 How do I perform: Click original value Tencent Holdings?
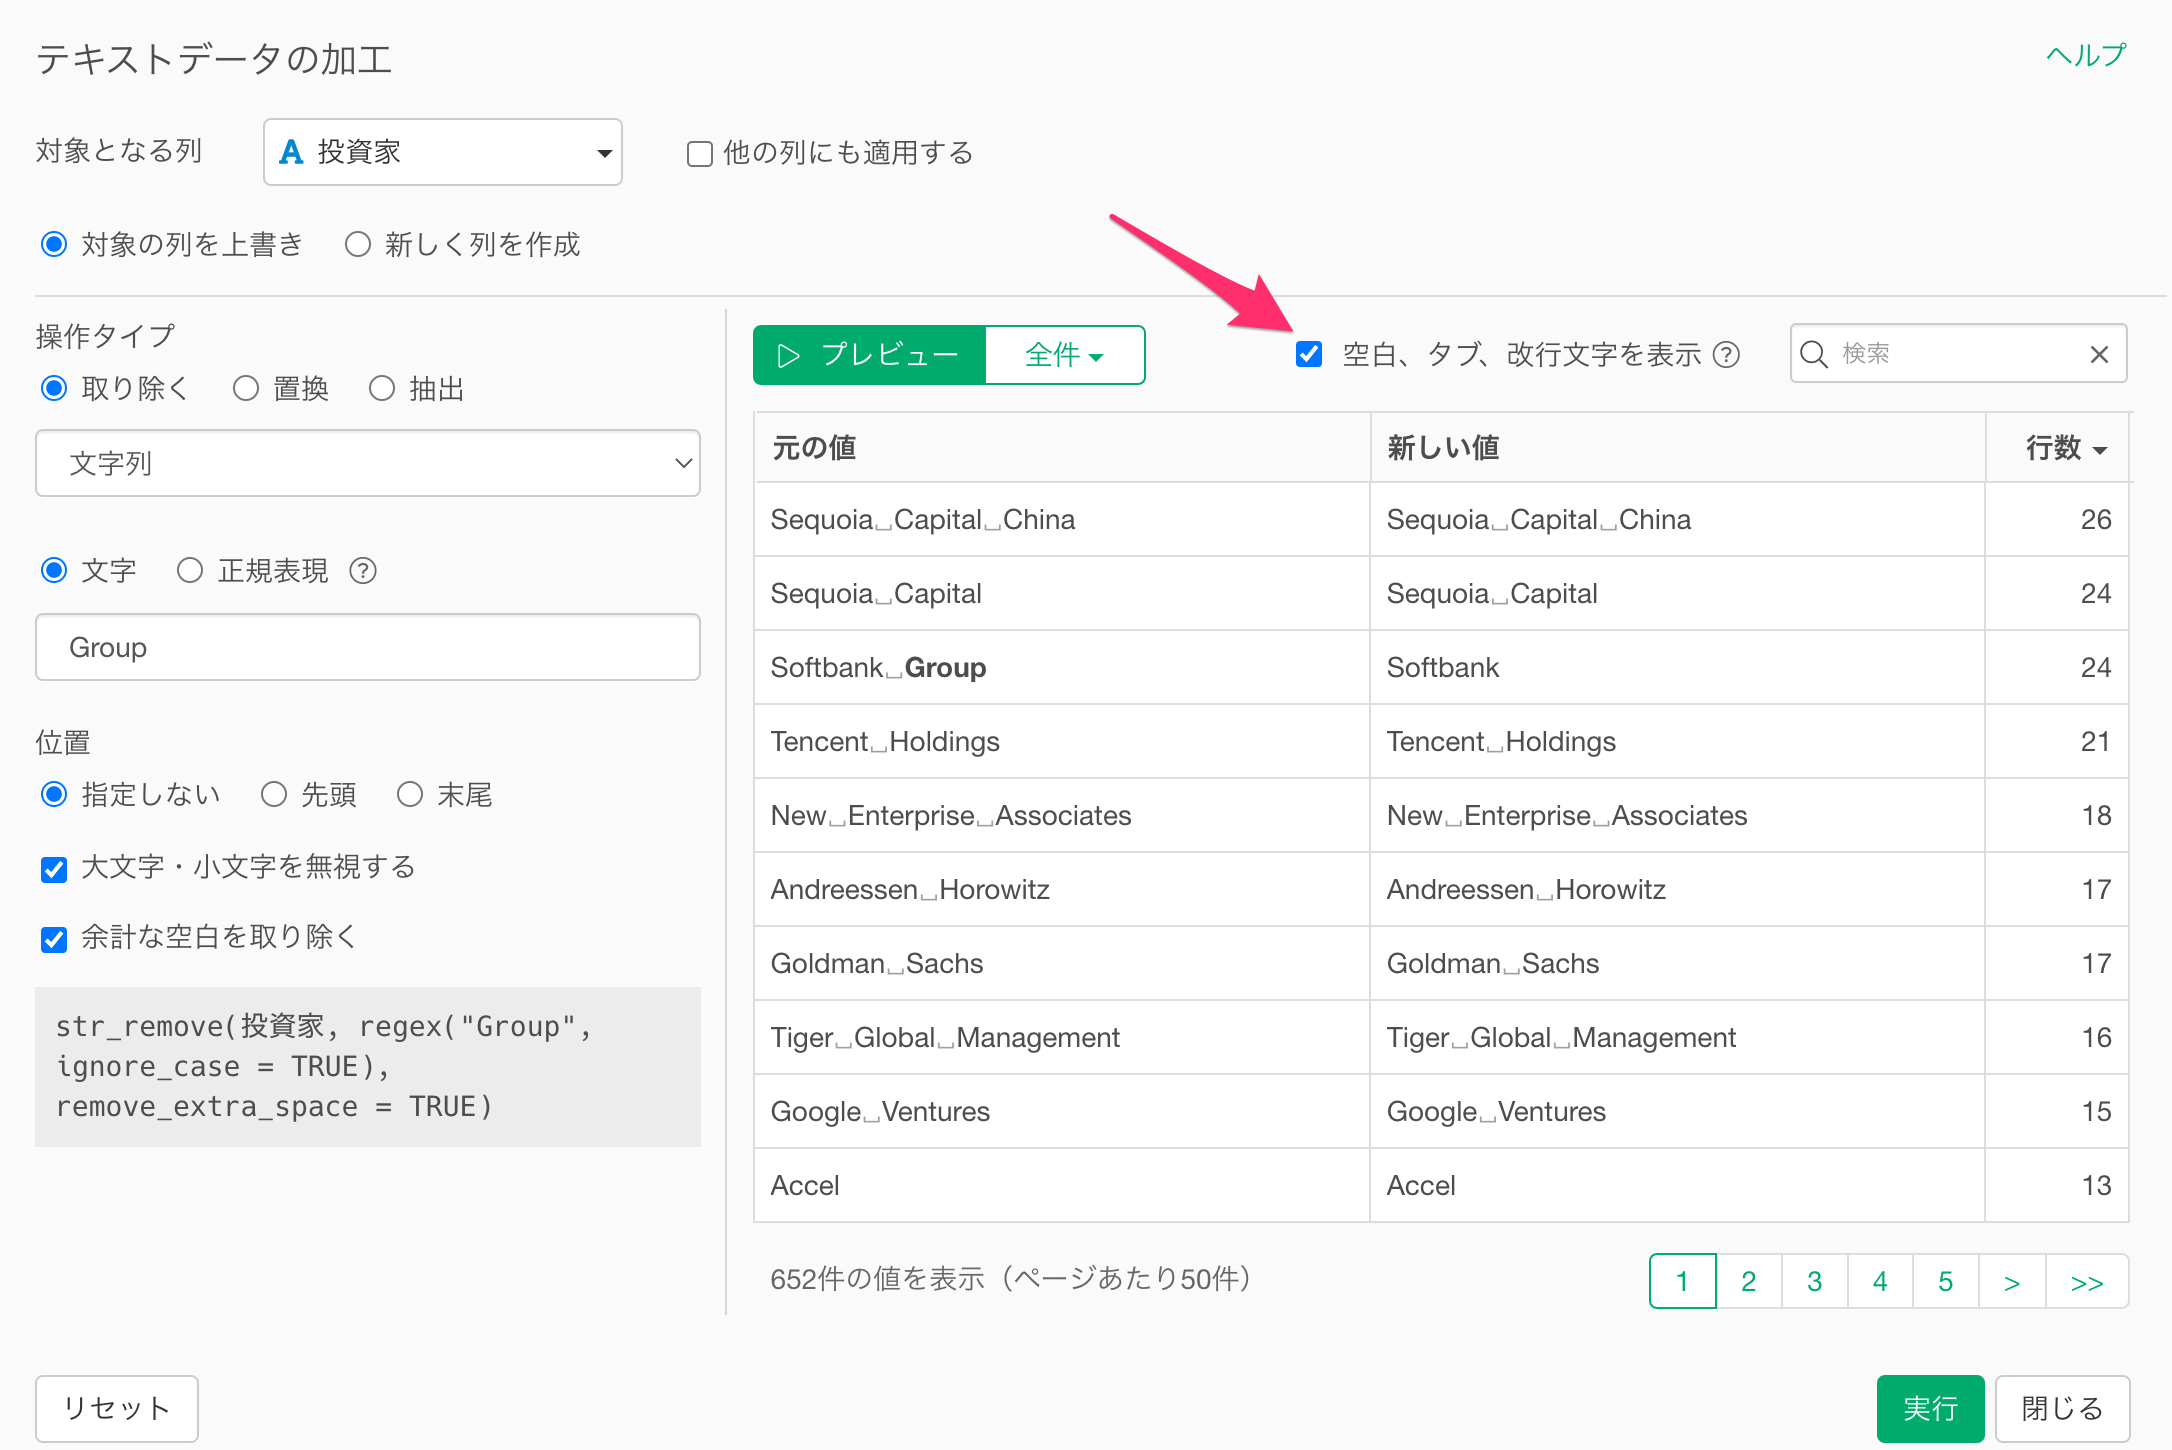[885, 742]
